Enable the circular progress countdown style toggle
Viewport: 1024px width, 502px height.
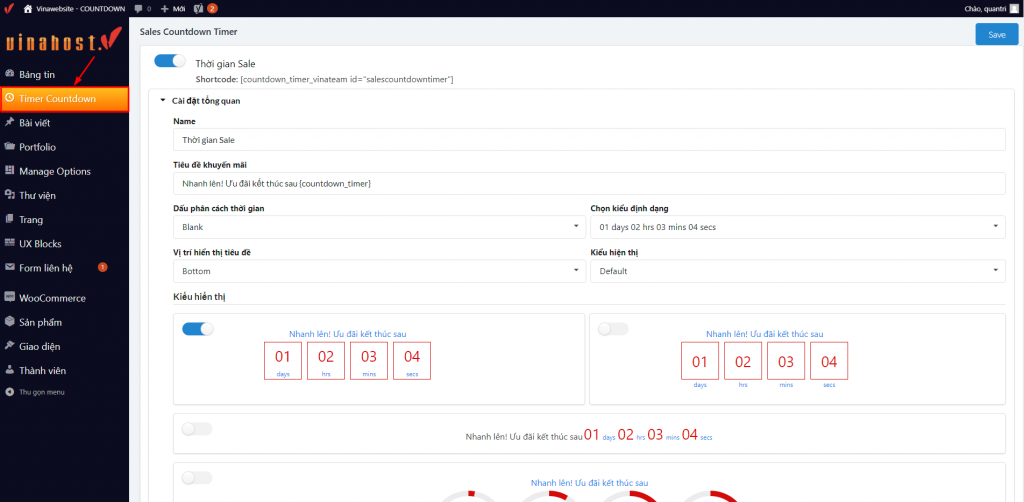(x=197, y=478)
